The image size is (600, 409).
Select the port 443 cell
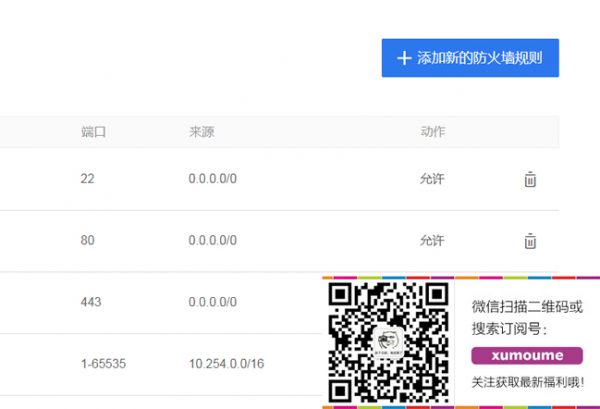point(91,302)
